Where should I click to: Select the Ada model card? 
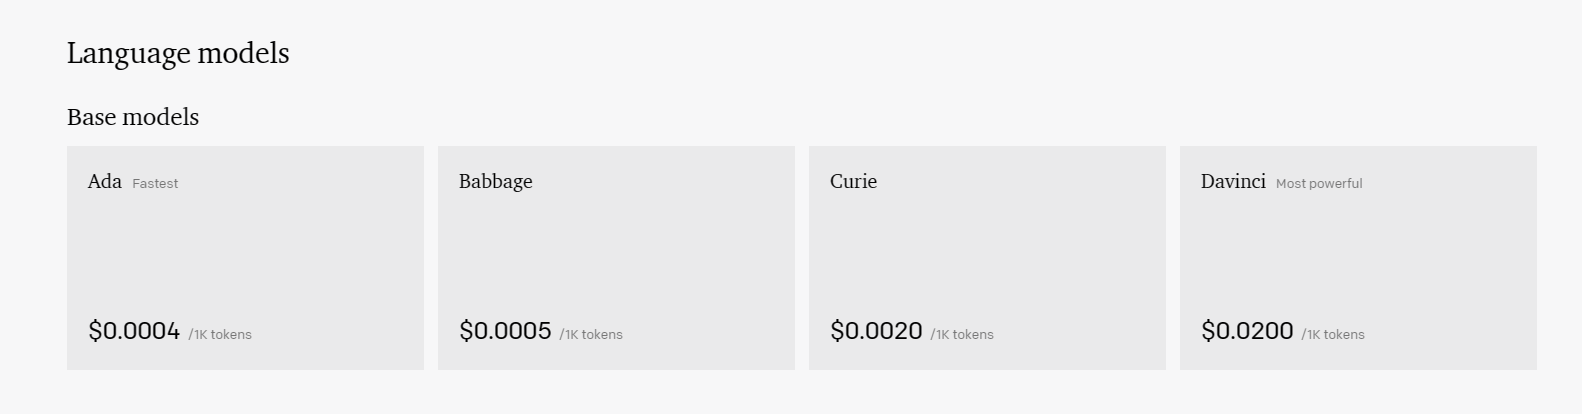tap(245, 258)
